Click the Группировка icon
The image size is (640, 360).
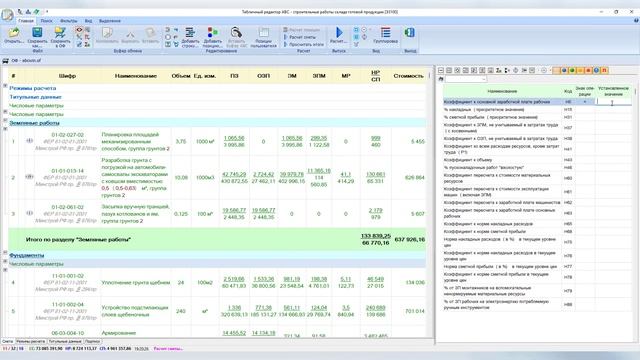(385, 32)
